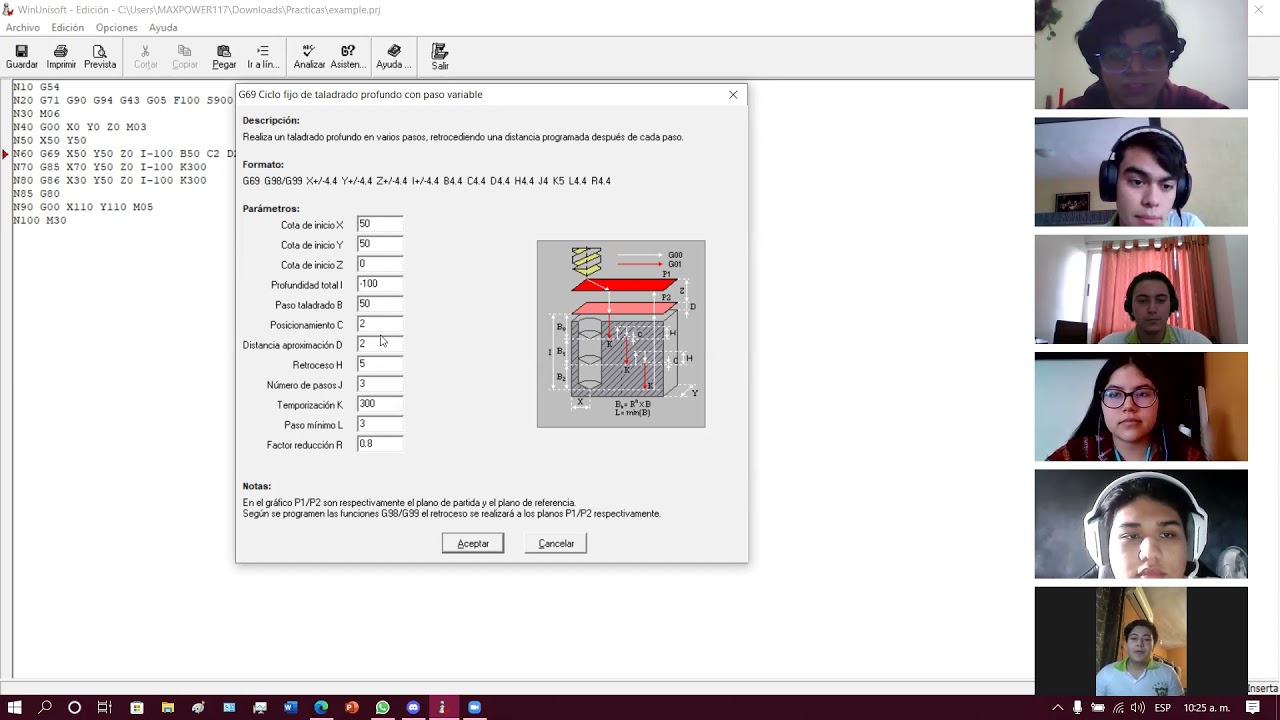The image size is (1280, 720).
Task: Edit the Distancia aproximación D field
Action: (x=380, y=344)
